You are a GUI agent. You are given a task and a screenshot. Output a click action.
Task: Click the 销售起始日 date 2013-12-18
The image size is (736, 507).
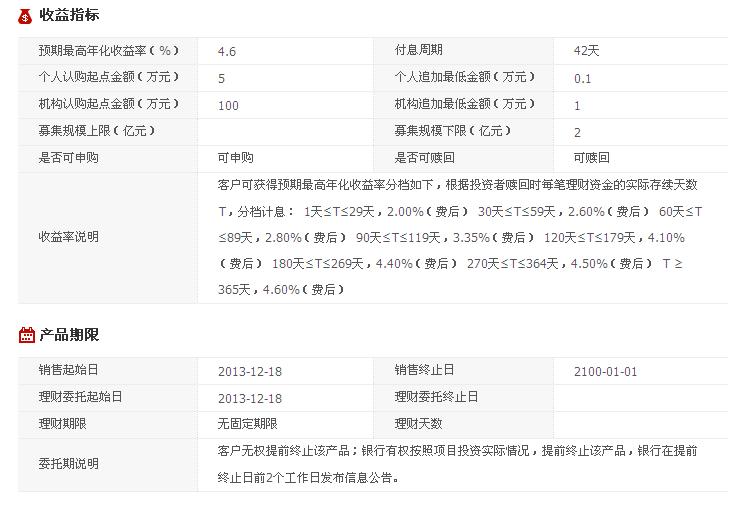coord(249,372)
